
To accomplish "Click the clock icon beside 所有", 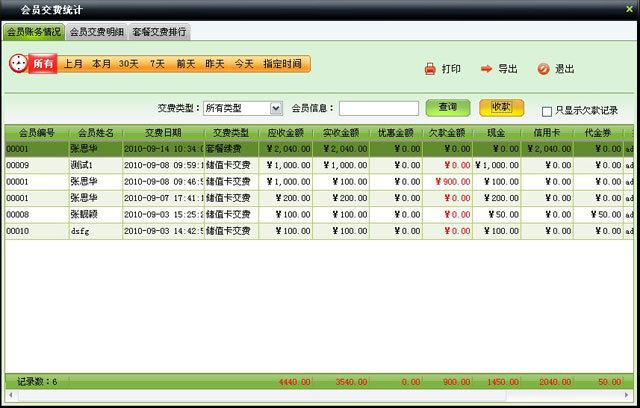I will tap(18, 63).
